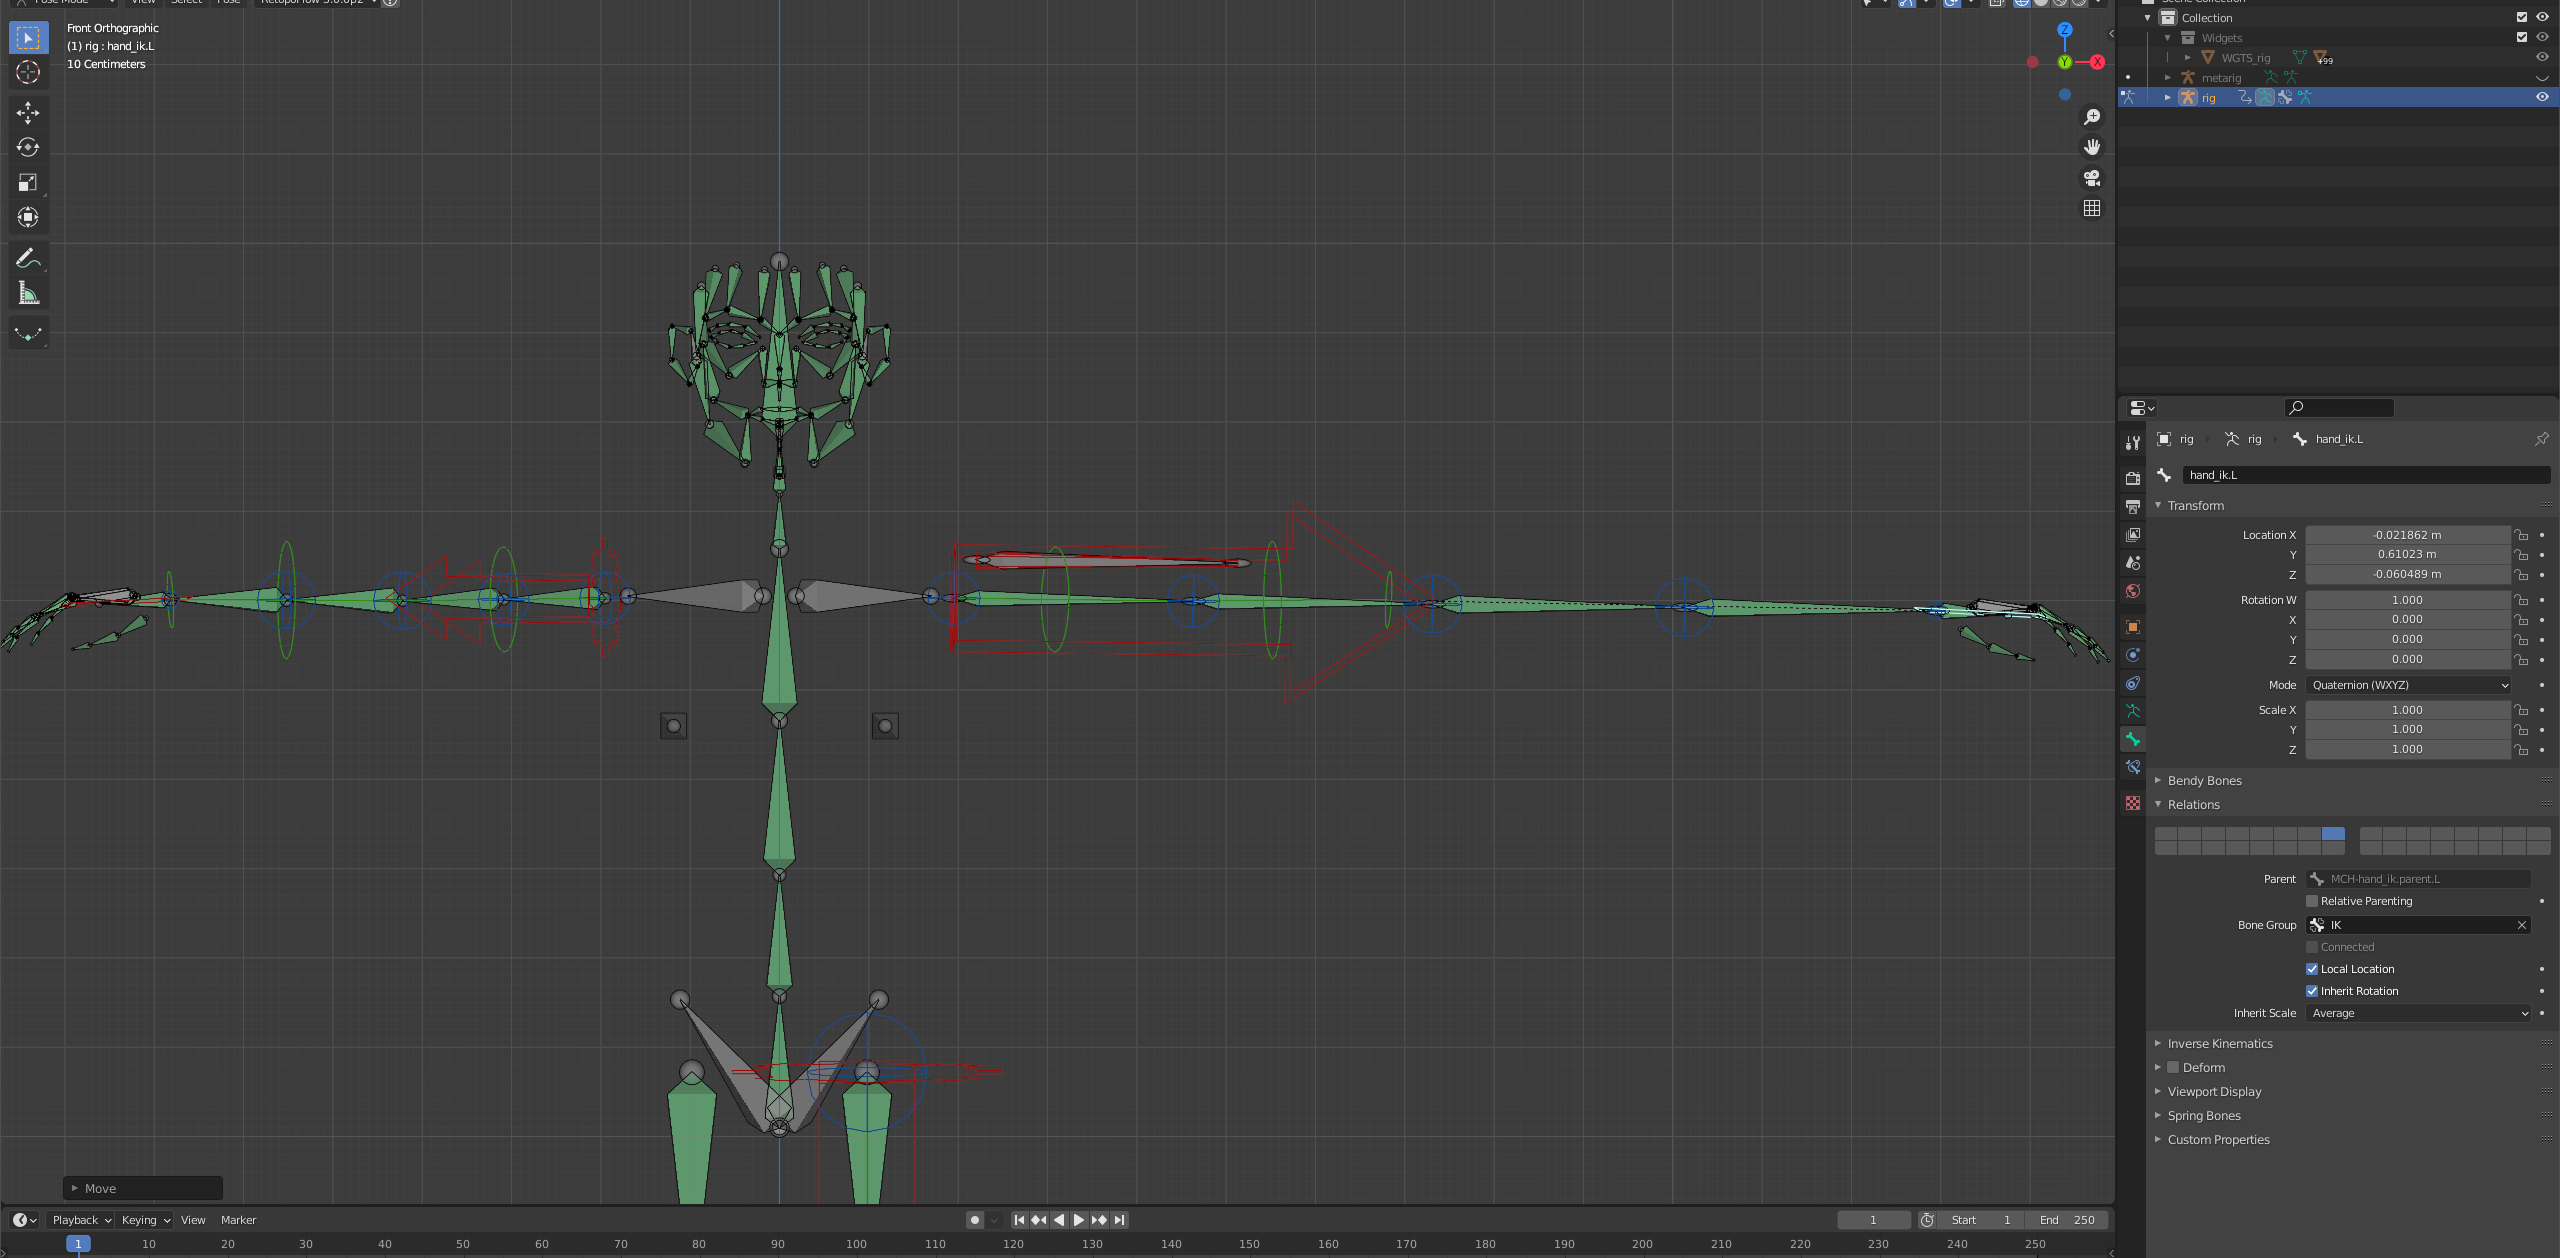Toggle visibility eye of Collection
Screen dimensions: 2560x1258
coord(2542,18)
